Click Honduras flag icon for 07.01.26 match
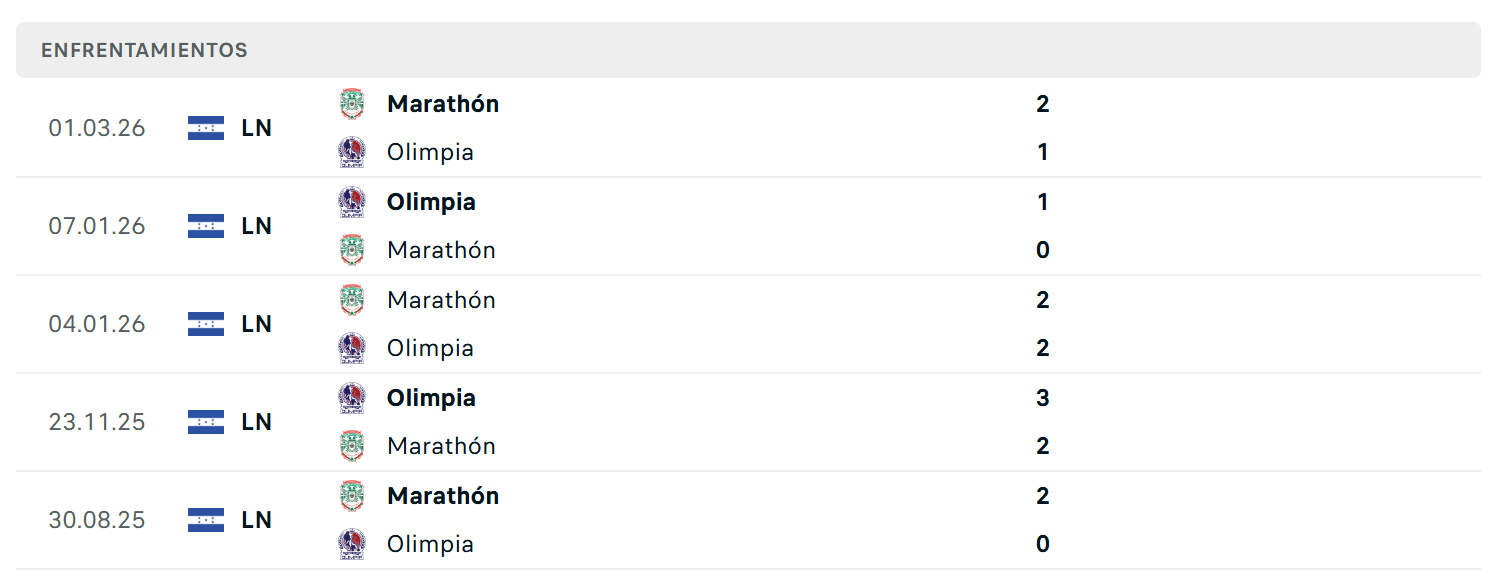 click(206, 226)
